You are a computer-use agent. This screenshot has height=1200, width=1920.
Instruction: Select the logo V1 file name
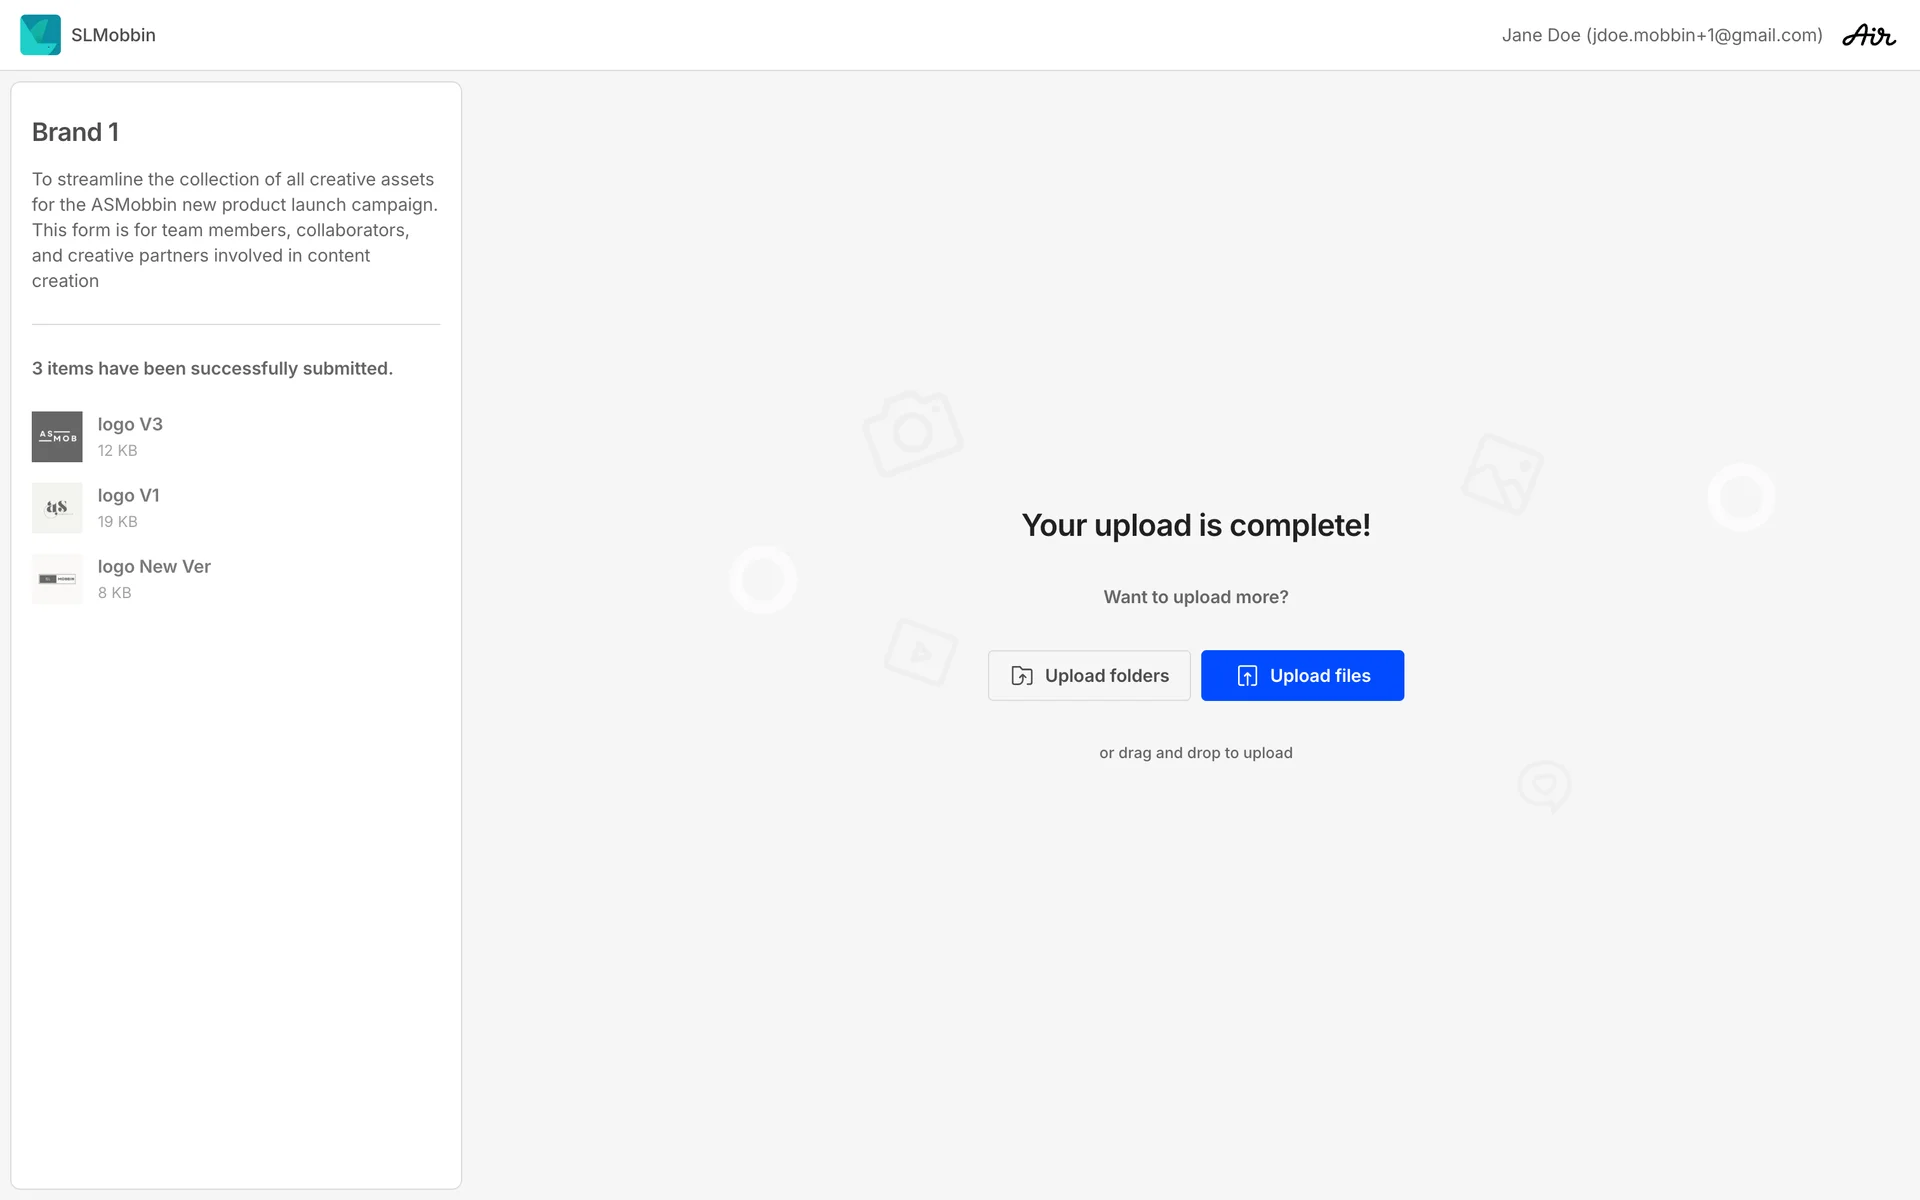tap(128, 495)
